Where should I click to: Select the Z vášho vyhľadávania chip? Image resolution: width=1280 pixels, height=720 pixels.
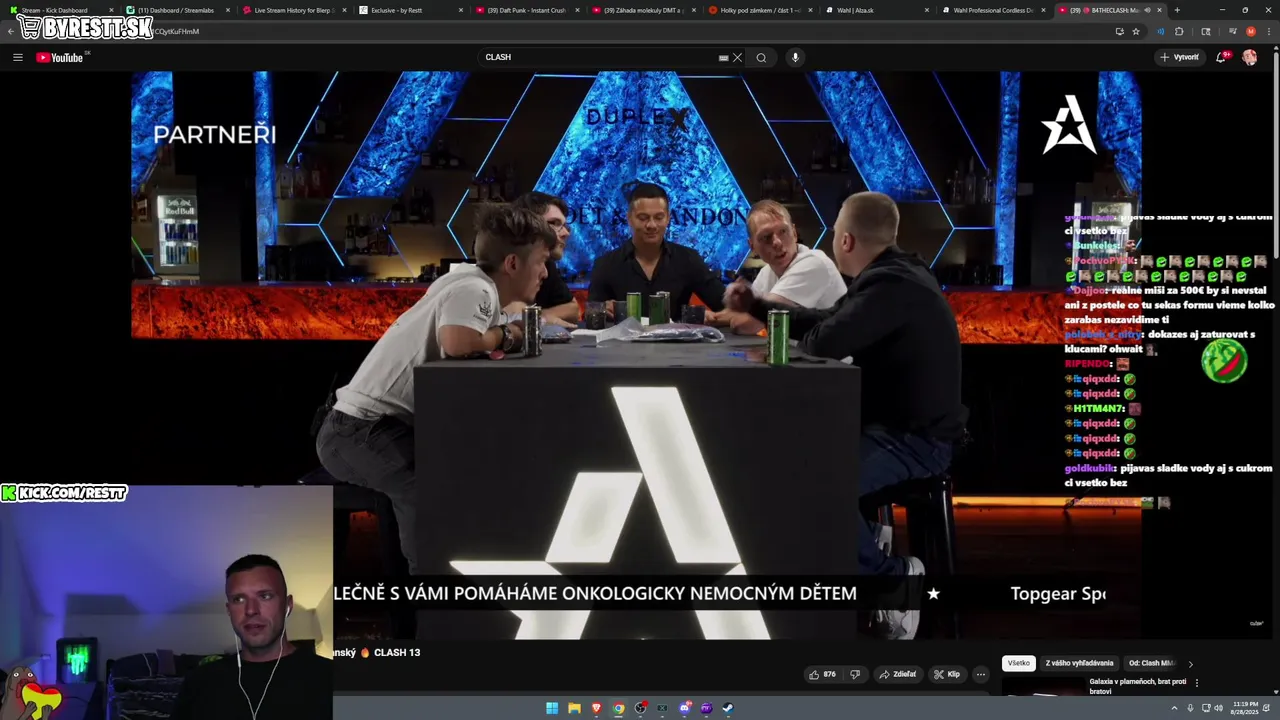coord(1079,663)
